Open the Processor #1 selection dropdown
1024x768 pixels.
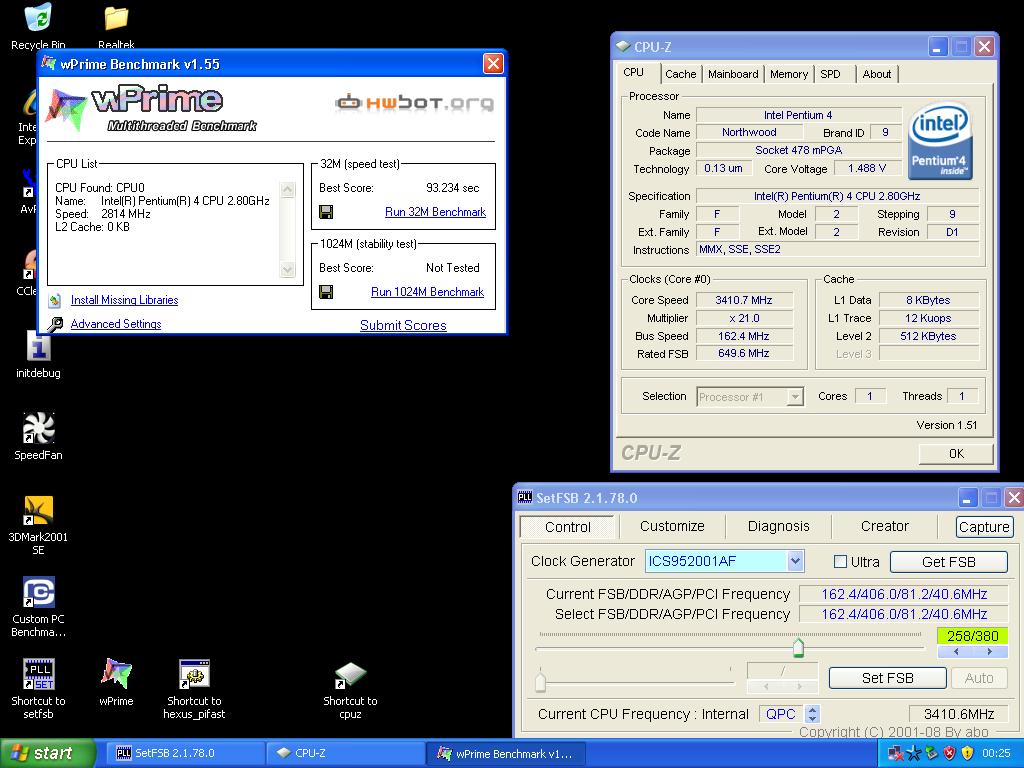click(x=795, y=396)
